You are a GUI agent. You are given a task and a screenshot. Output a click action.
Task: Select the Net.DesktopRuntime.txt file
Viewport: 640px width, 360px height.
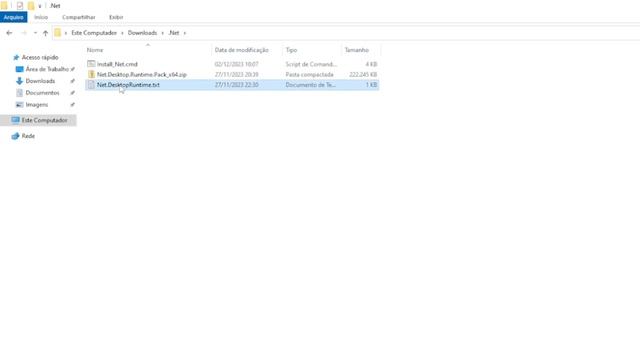point(128,85)
